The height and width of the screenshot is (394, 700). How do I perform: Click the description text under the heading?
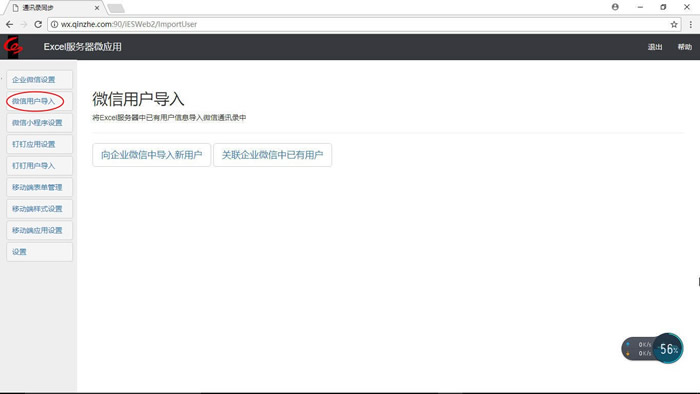[x=169, y=118]
